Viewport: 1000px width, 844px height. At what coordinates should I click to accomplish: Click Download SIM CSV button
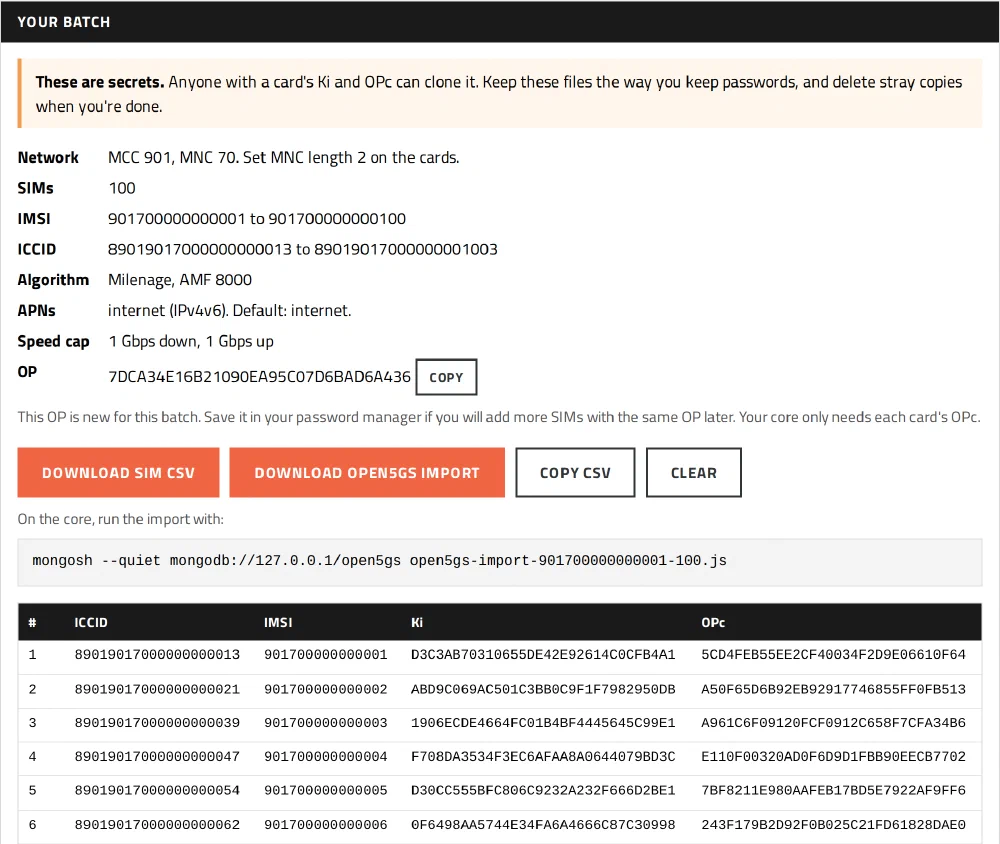(x=118, y=473)
